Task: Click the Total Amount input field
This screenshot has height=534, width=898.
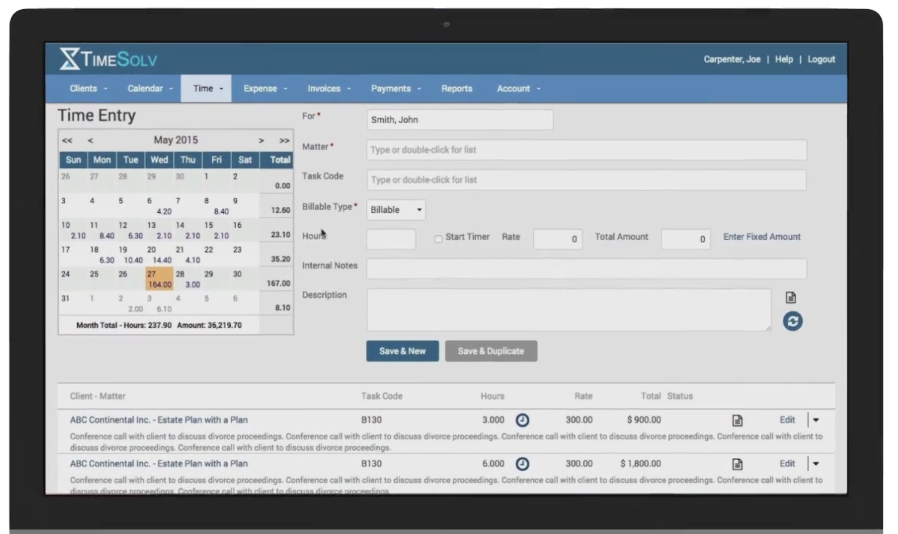Action: pos(686,239)
